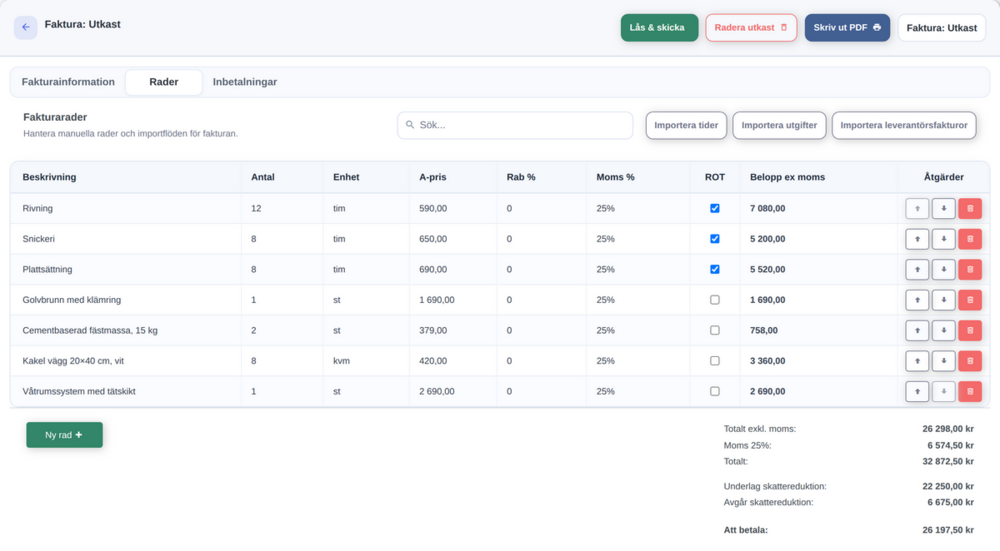The width and height of the screenshot is (1000, 551).
Task: Delete the Golvbrunn med klämring row
Action: (970, 300)
